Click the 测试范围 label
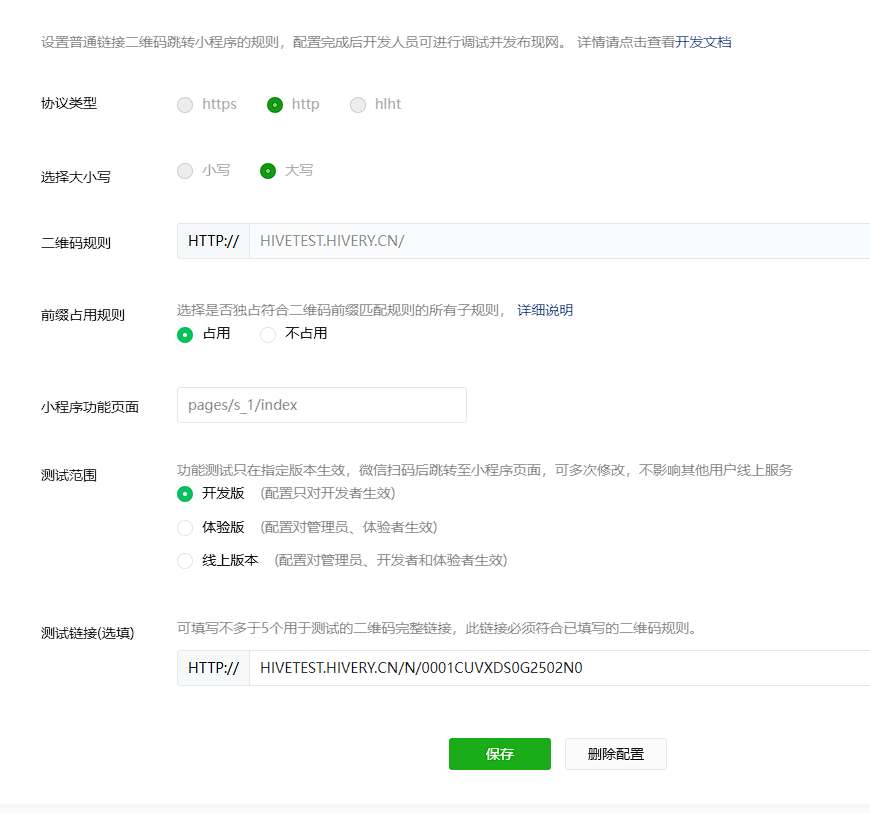The height and width of the screenshot is (813, 870). click(x=69, y=475)
